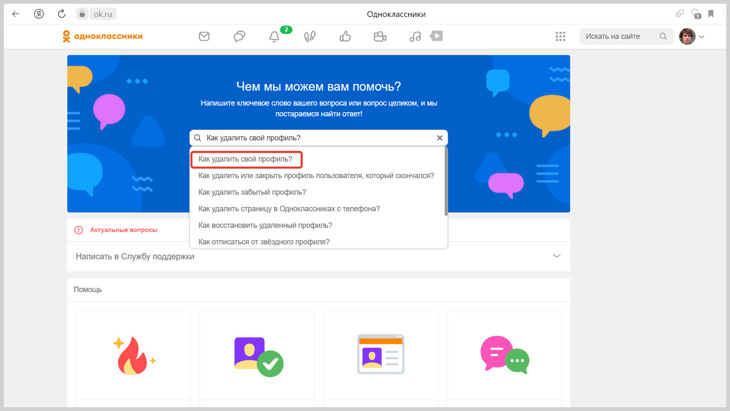
Task: Expand 'Написать в Службу поддержки' section
Action: [x=318, y=256]
